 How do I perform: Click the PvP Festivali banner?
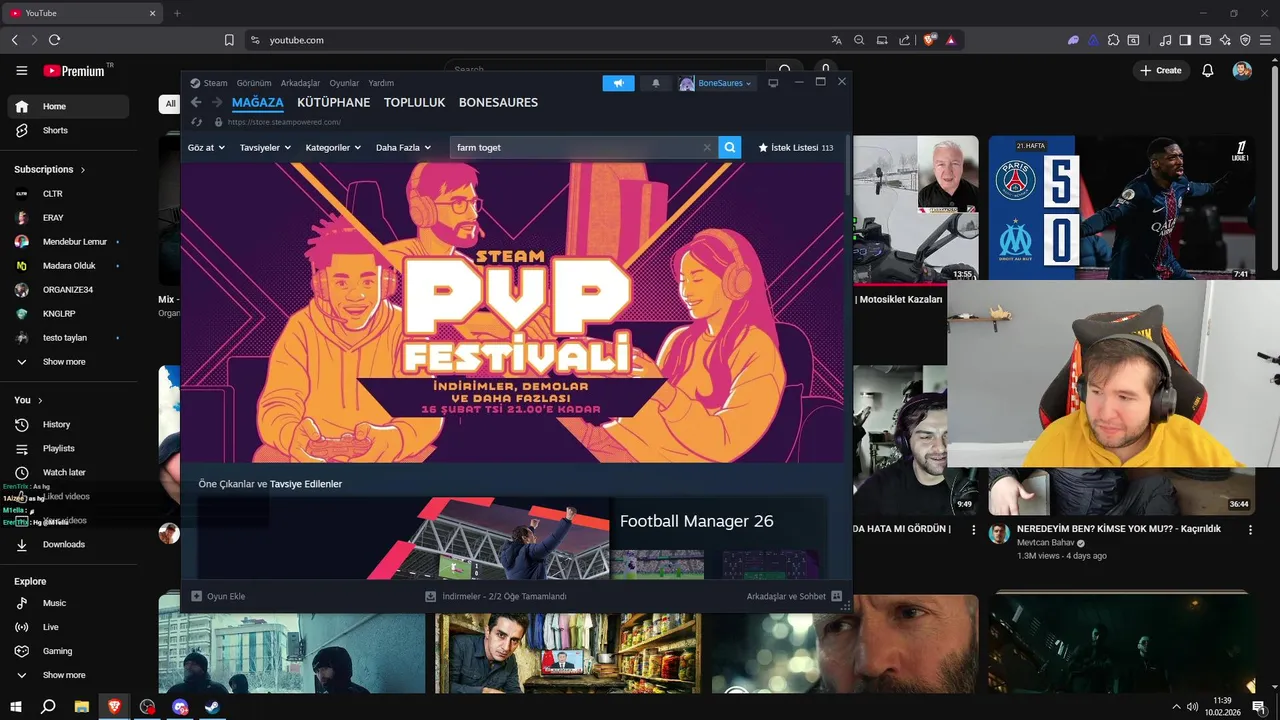512,312
